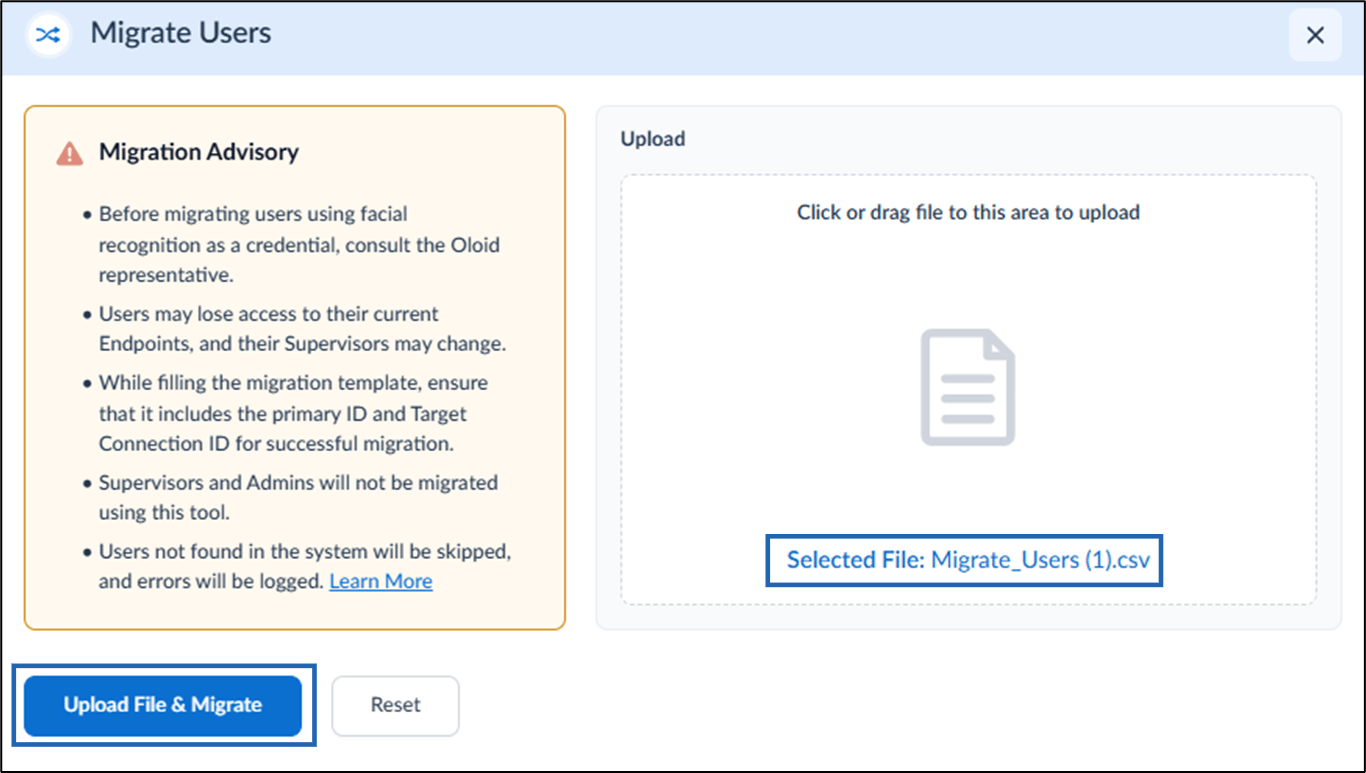This screenshot has height=773, width=1366.
Task: Click the 'Upload' section label
Action: coord(653,139)
